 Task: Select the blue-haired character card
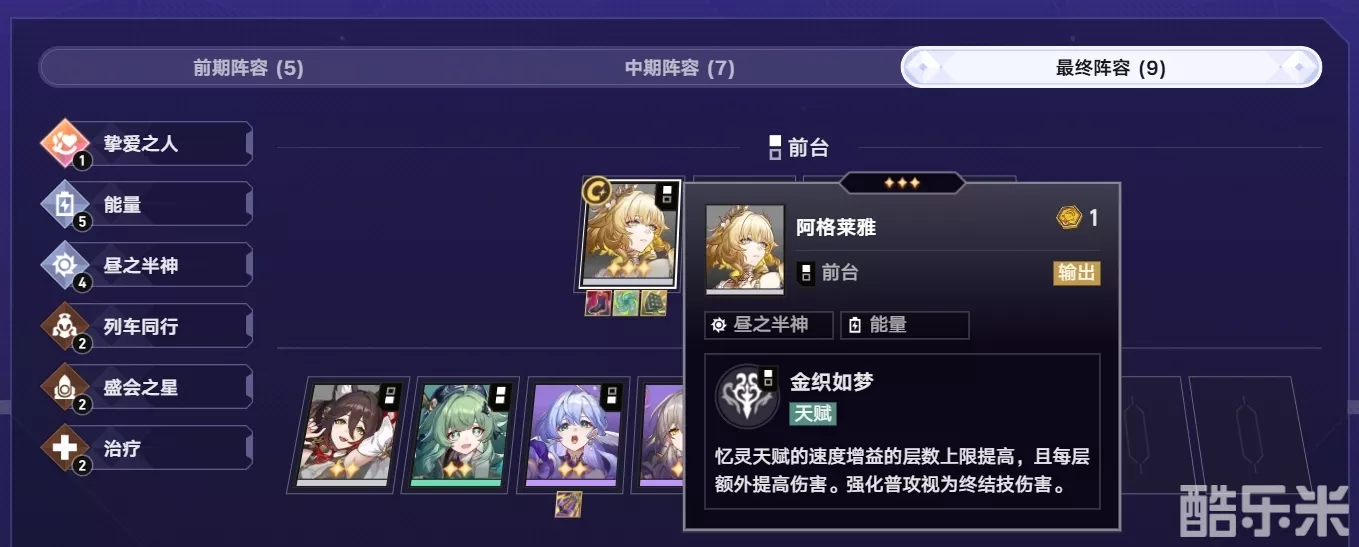coord(577,435)
